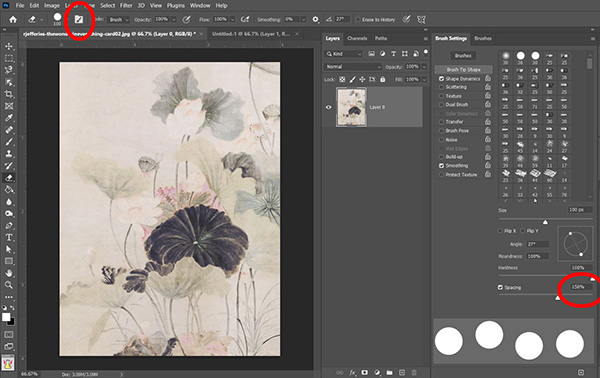Enable the Scattering checkbox
Image resolution: width=600 pixels, height=378 pixels.
[441, 87]
